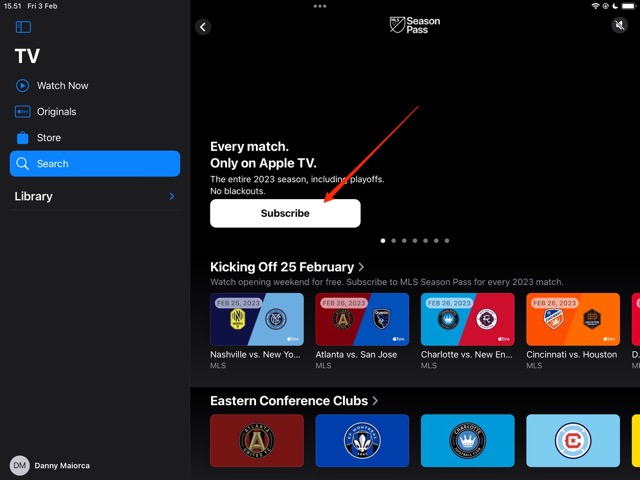Click the Watch Now play icon
640x480 pixels.
pyautogui.click(x=22, y=86)
